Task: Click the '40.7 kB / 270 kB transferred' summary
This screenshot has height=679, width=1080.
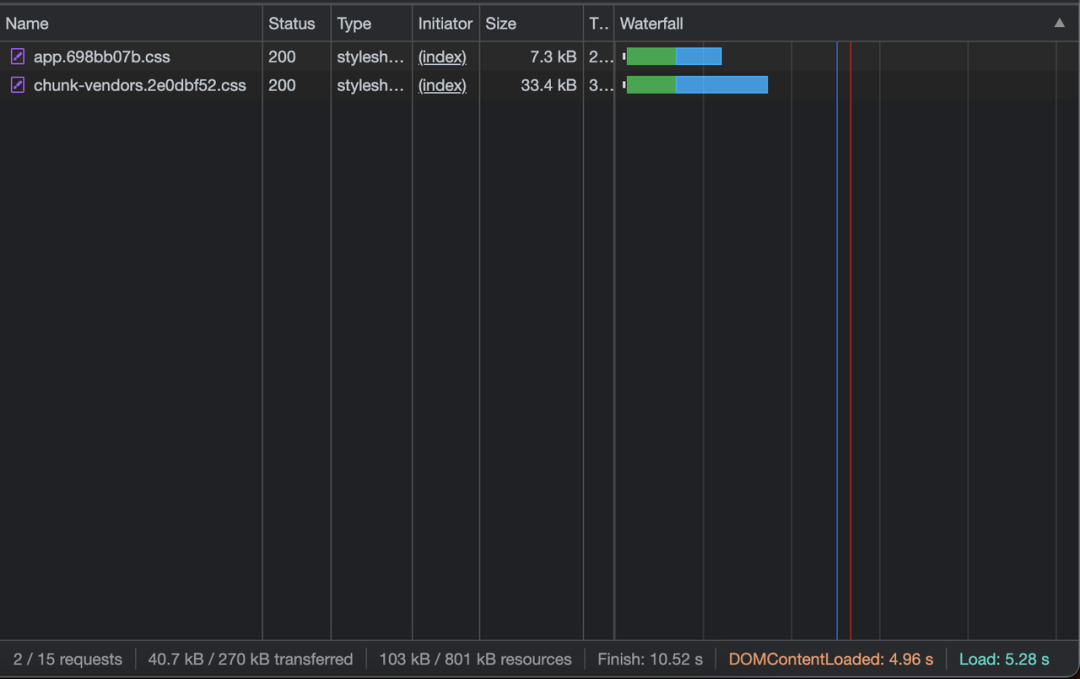Action: [250, 659]
